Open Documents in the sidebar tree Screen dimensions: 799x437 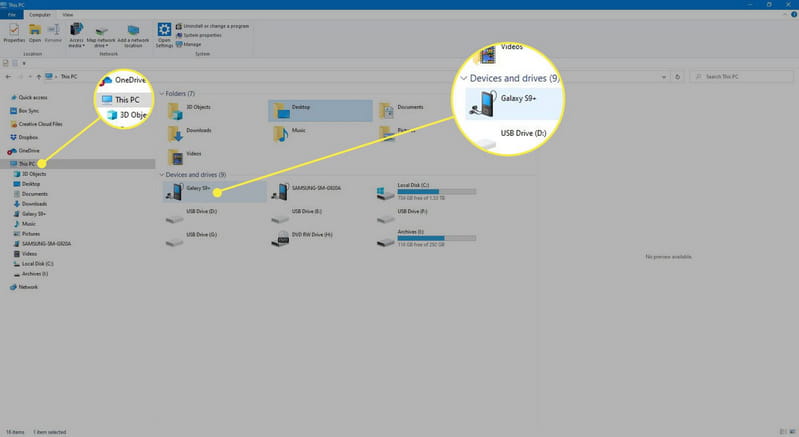click(31, 194)
